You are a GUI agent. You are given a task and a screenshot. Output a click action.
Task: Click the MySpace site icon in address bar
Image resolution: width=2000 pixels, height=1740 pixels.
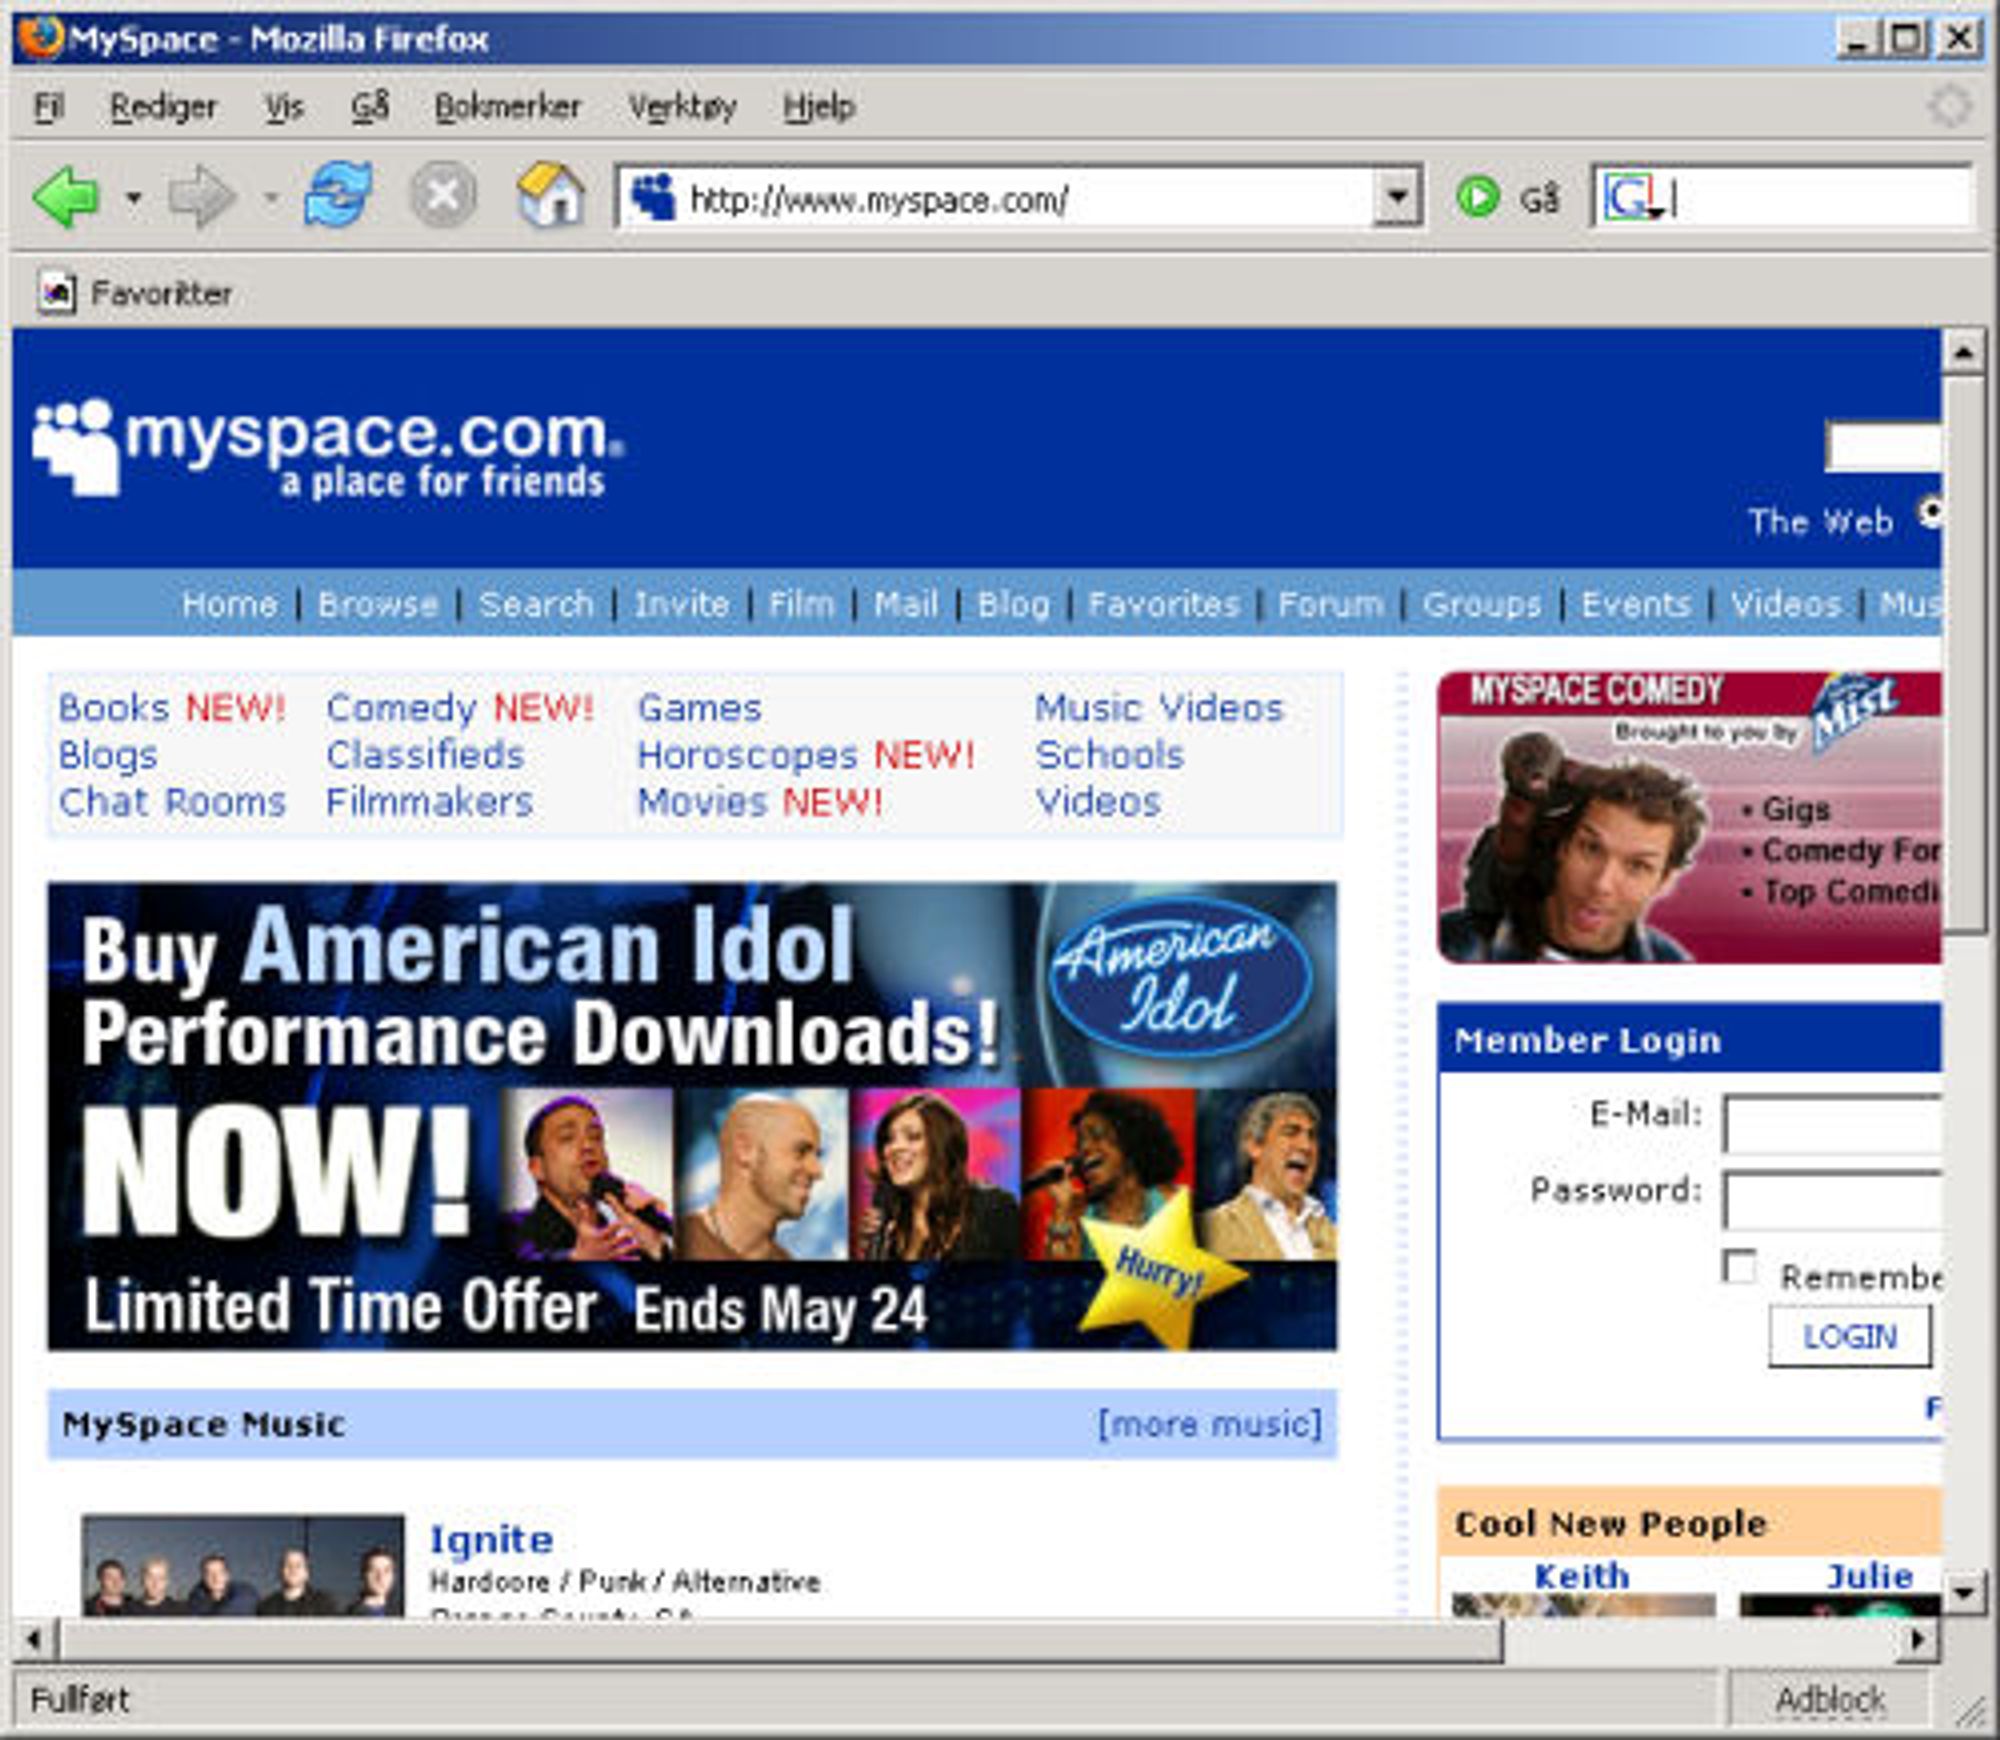[x=653, y=197]
